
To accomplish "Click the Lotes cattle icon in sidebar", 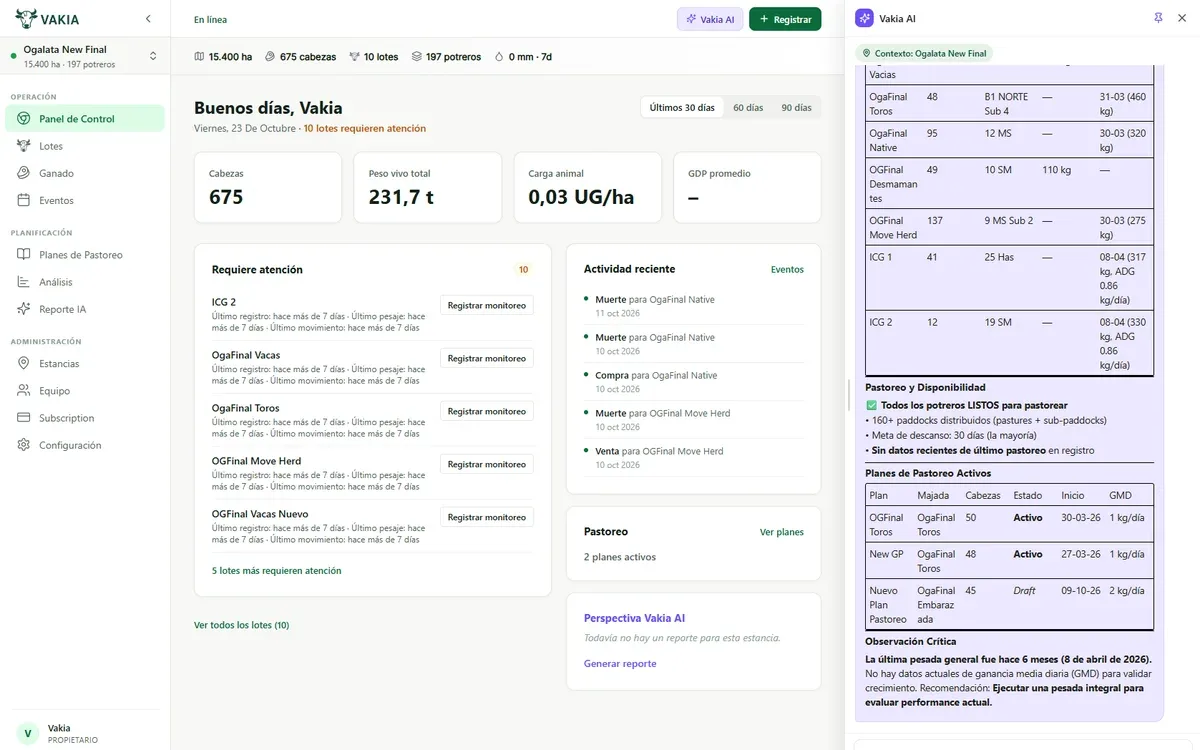I will coord(24,146).
